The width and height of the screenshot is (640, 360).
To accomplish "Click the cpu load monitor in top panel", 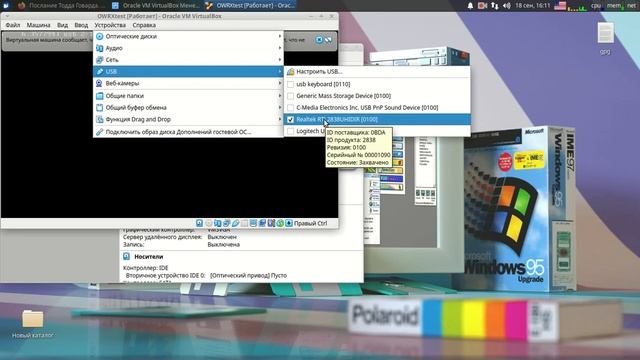I will click(596, 6).
